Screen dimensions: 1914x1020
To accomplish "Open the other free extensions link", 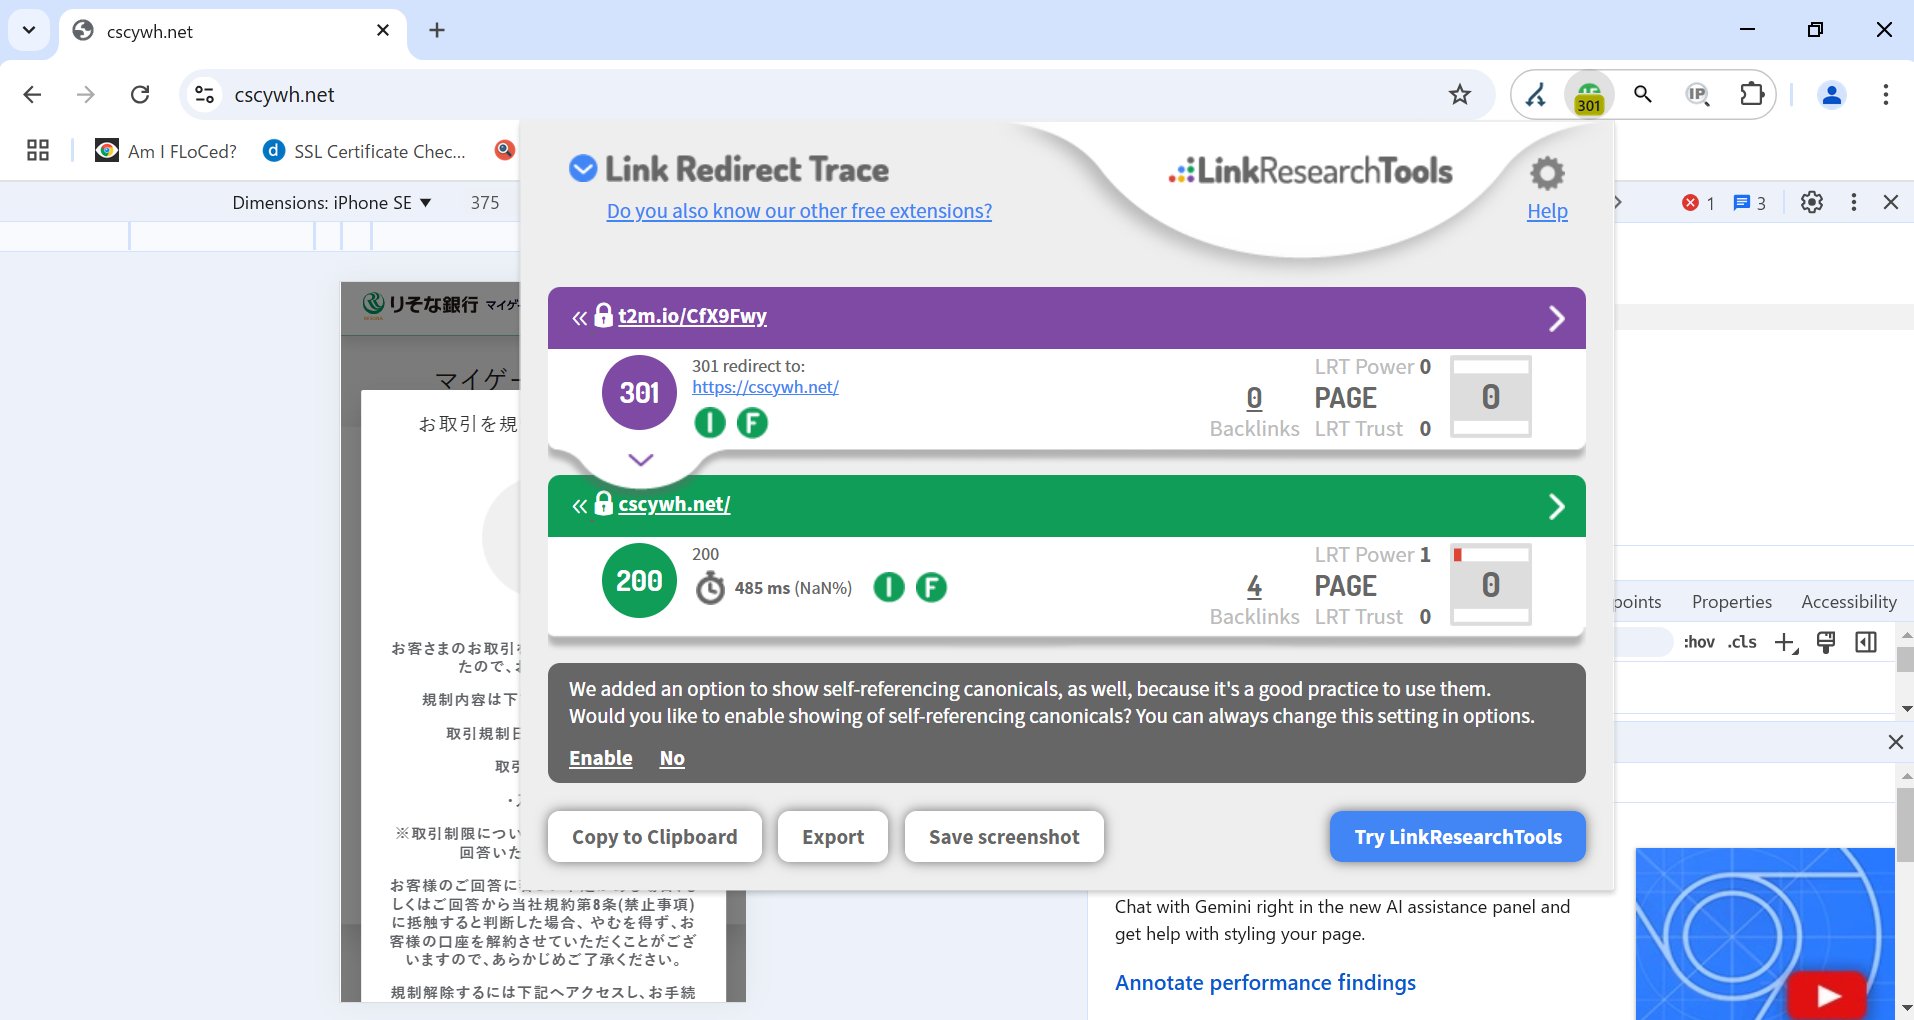I will pyautogui.click(x=799, y=211).
